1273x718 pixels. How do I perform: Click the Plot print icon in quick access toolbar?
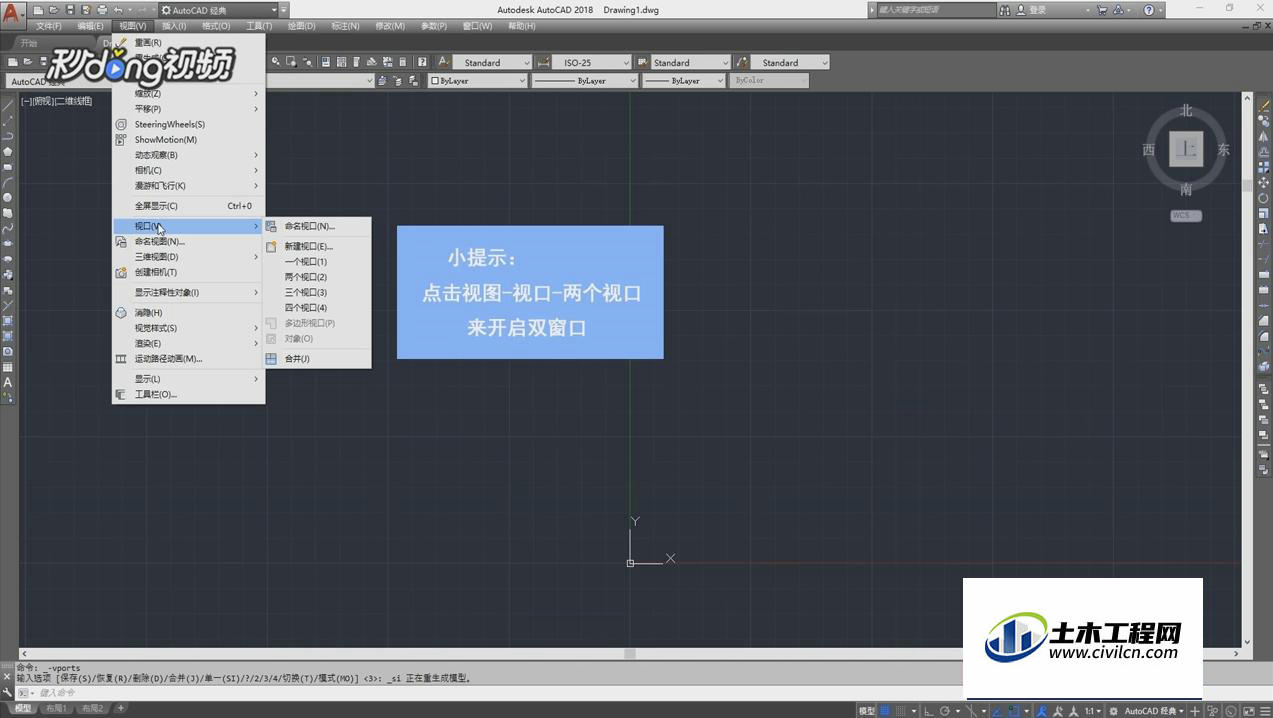(x=102, y=10)
